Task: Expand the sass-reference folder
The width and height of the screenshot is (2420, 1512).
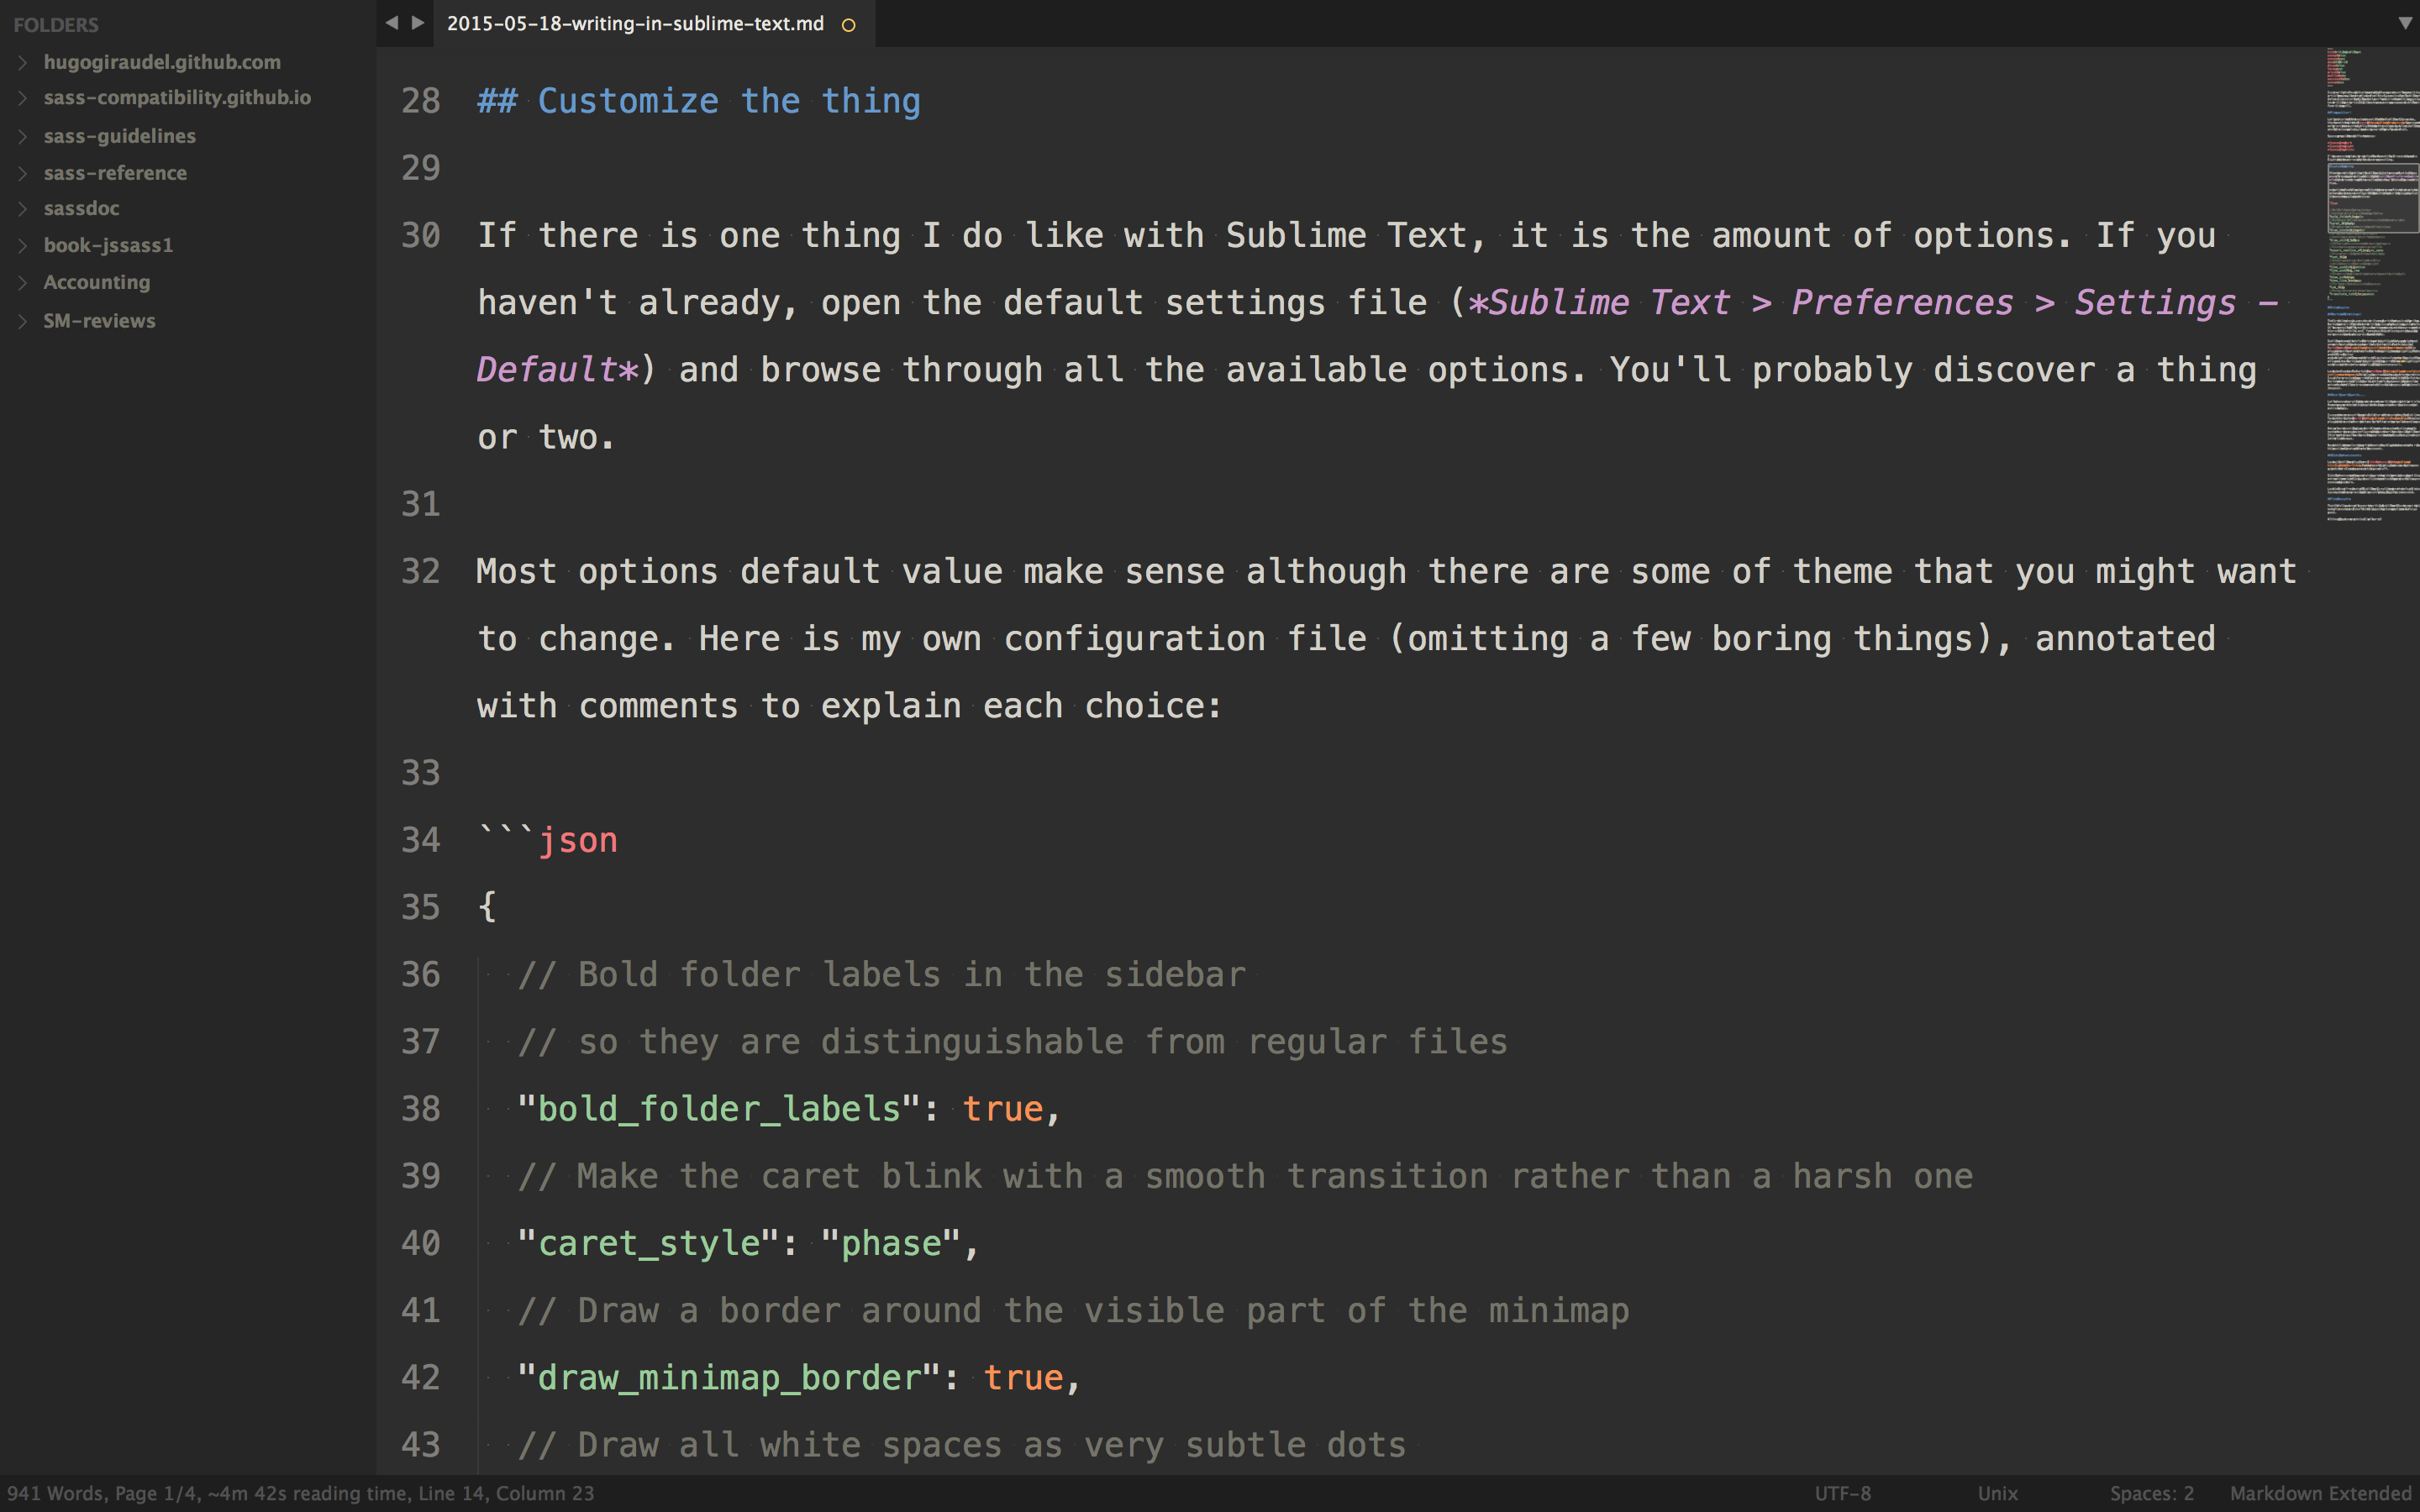Action: (x=21, y=171)
